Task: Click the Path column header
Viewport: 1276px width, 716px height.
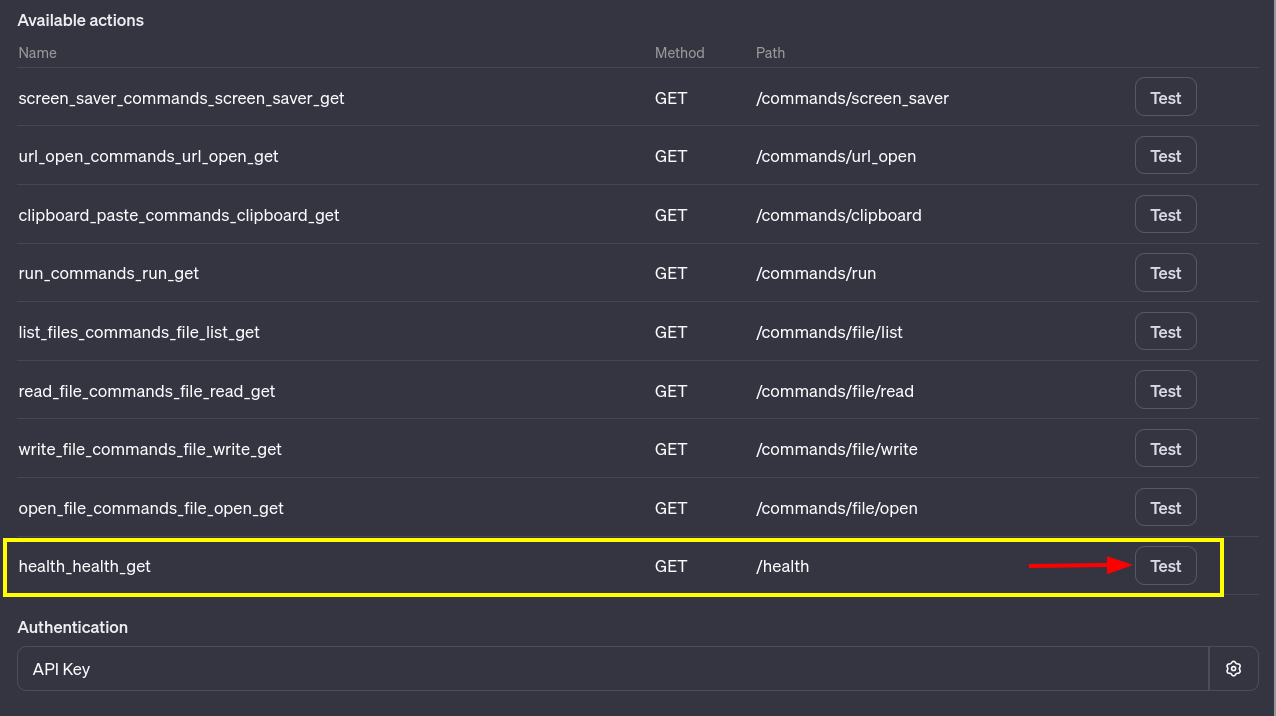Action: point(770,52)
